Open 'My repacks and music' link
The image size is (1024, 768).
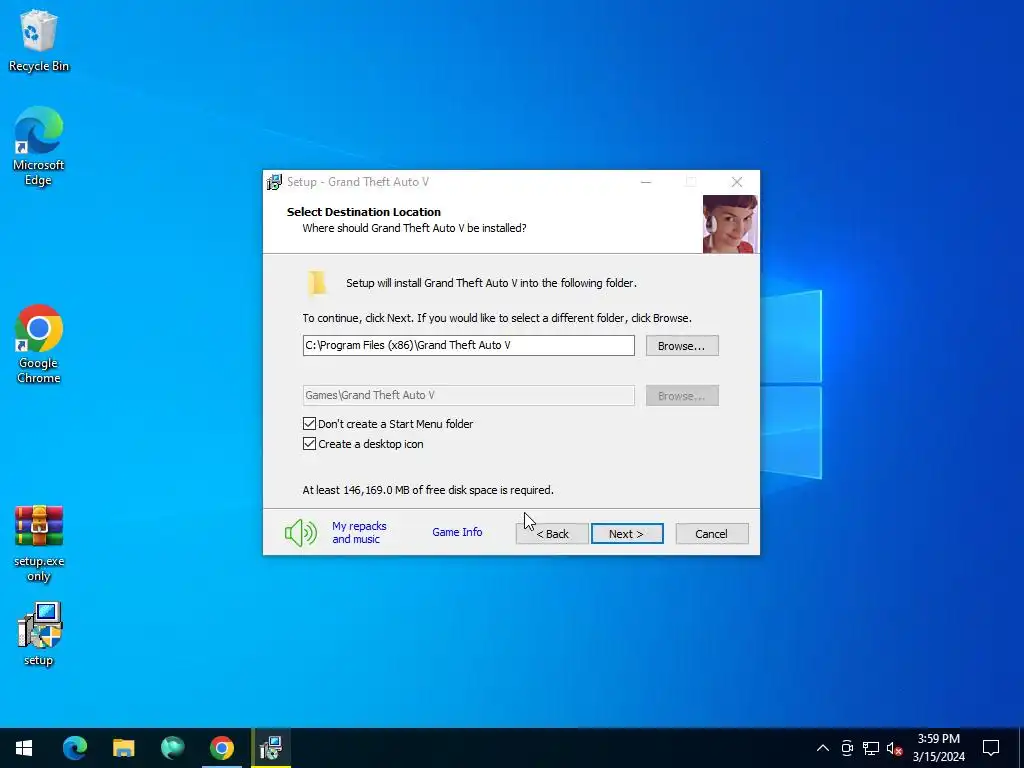coord(359,533)
